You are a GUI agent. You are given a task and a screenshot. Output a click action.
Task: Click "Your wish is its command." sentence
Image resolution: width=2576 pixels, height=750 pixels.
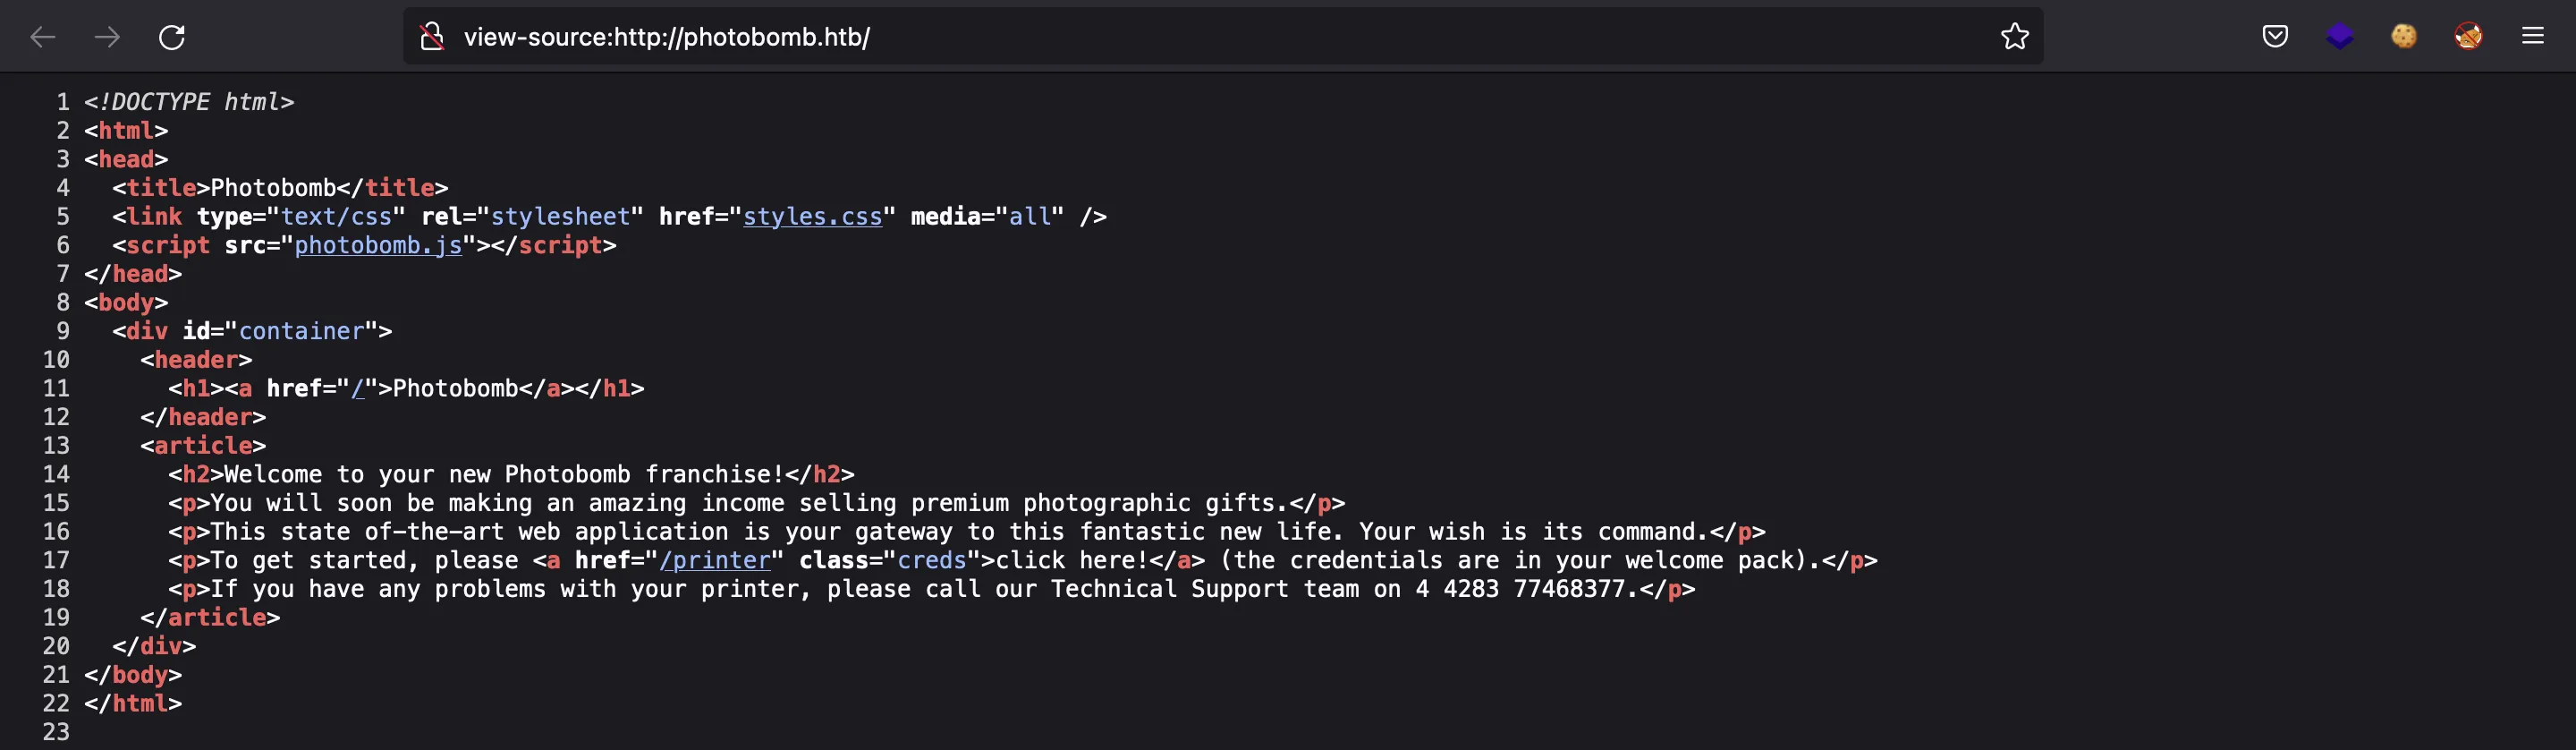(x=1534, y=532)
